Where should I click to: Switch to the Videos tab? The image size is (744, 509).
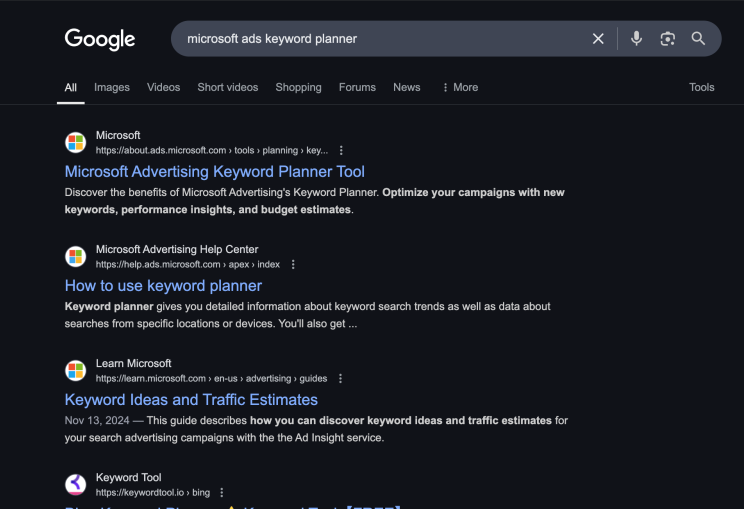[x=164, y=87]
